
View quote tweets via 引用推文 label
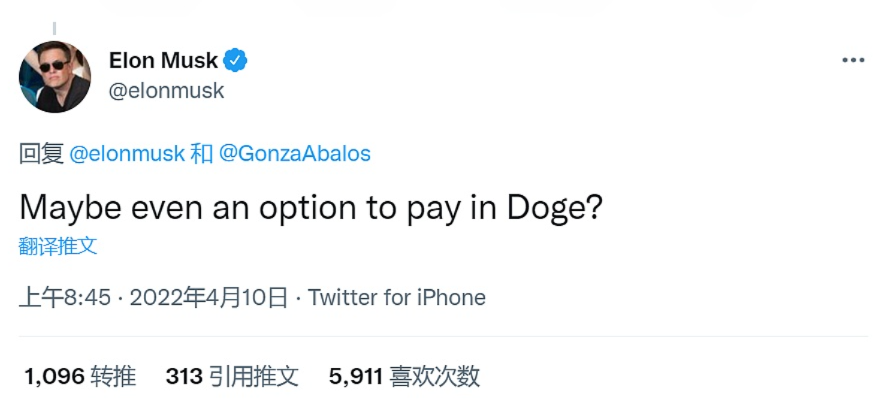(x=254, y=376)
